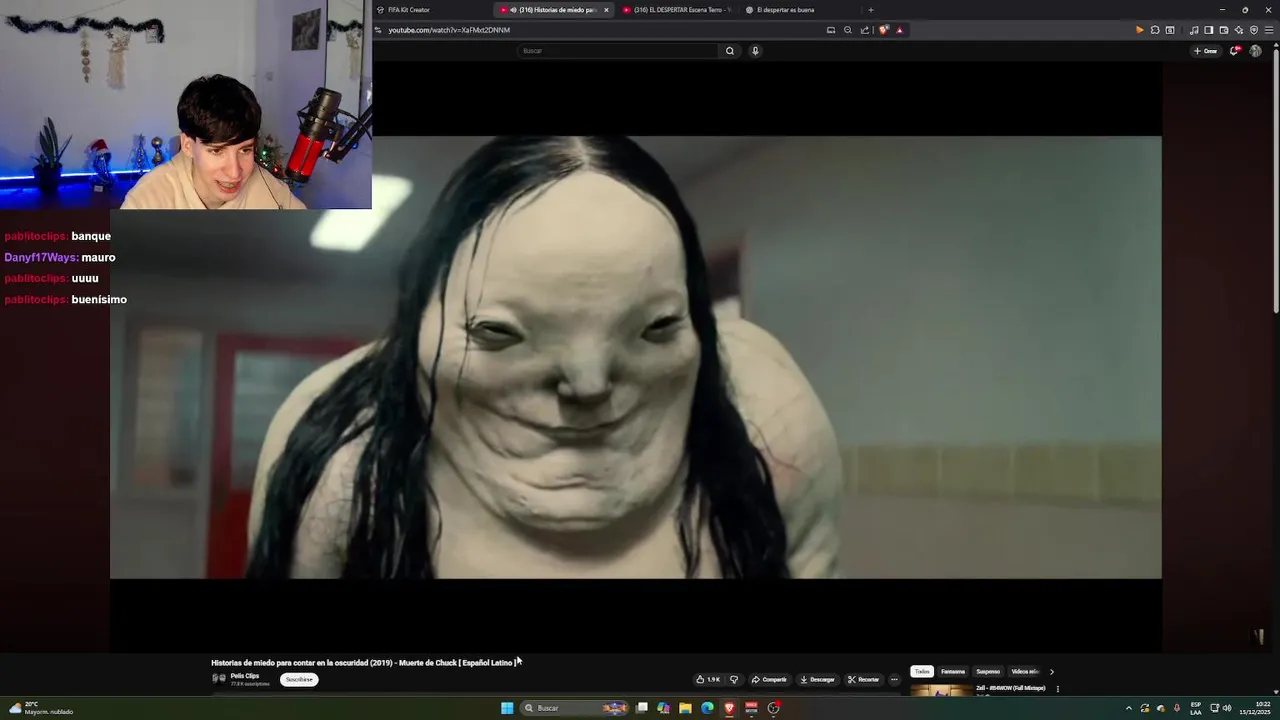Open a new browser tab
1280x720 pixels.
(870, 10)
